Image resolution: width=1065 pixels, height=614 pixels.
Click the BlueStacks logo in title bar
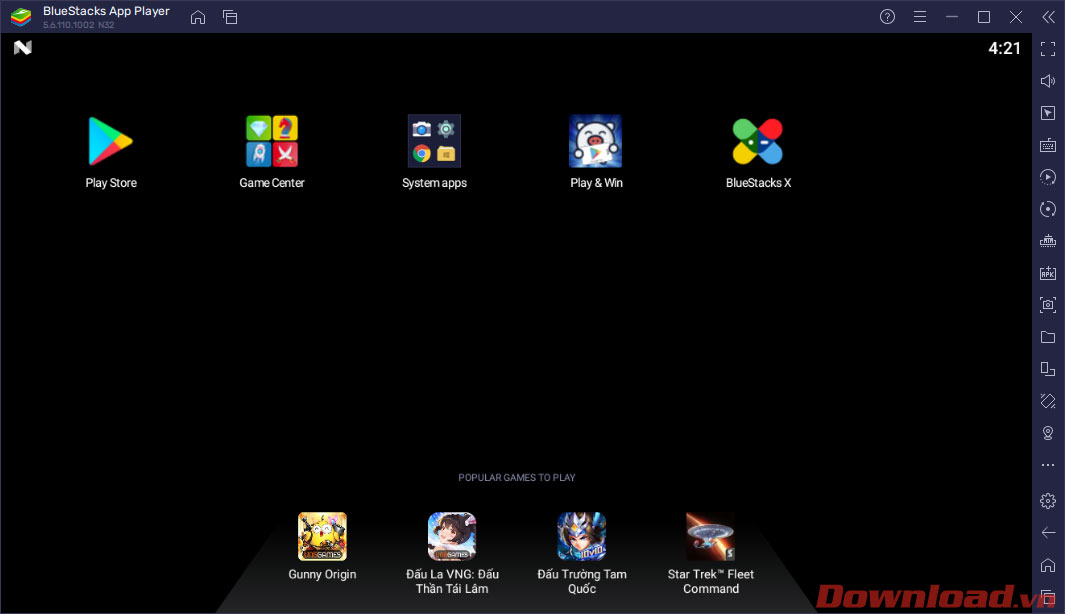click(21, 17)
